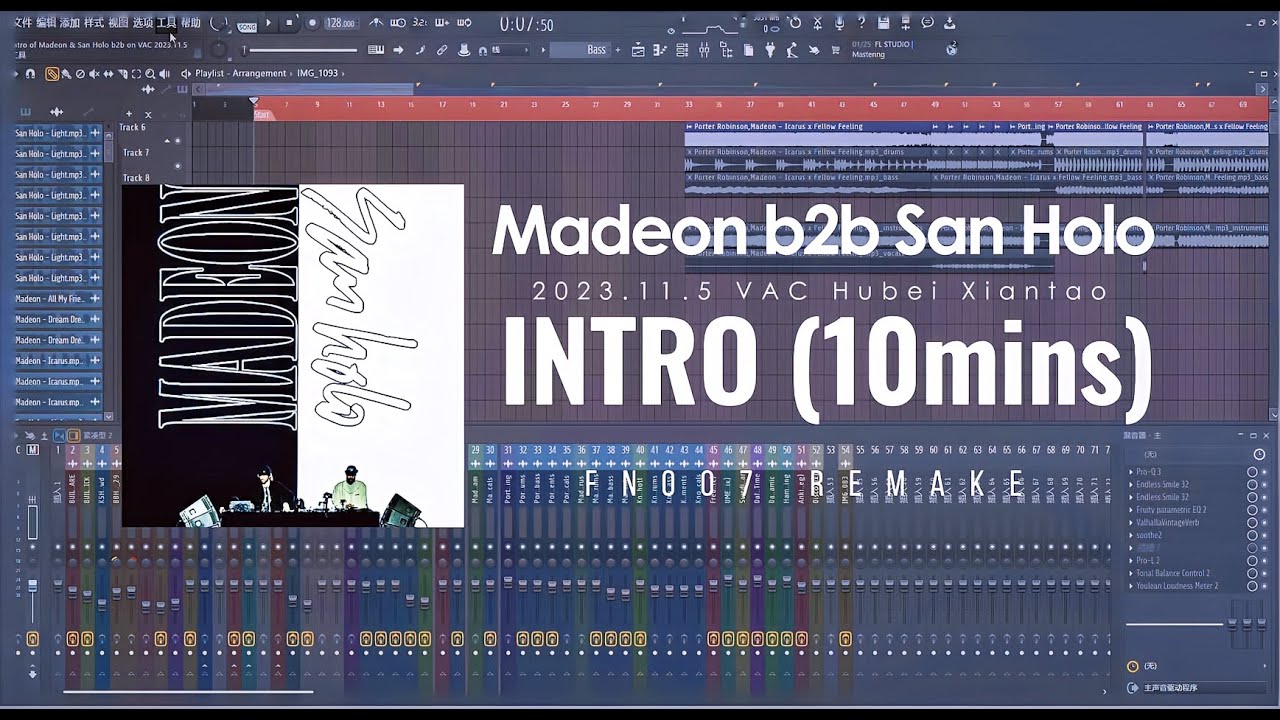Image resolution: width=1280 pixels, height=720 pixels.
Task: Click the mixer master track fader
Action: (32, 586)
